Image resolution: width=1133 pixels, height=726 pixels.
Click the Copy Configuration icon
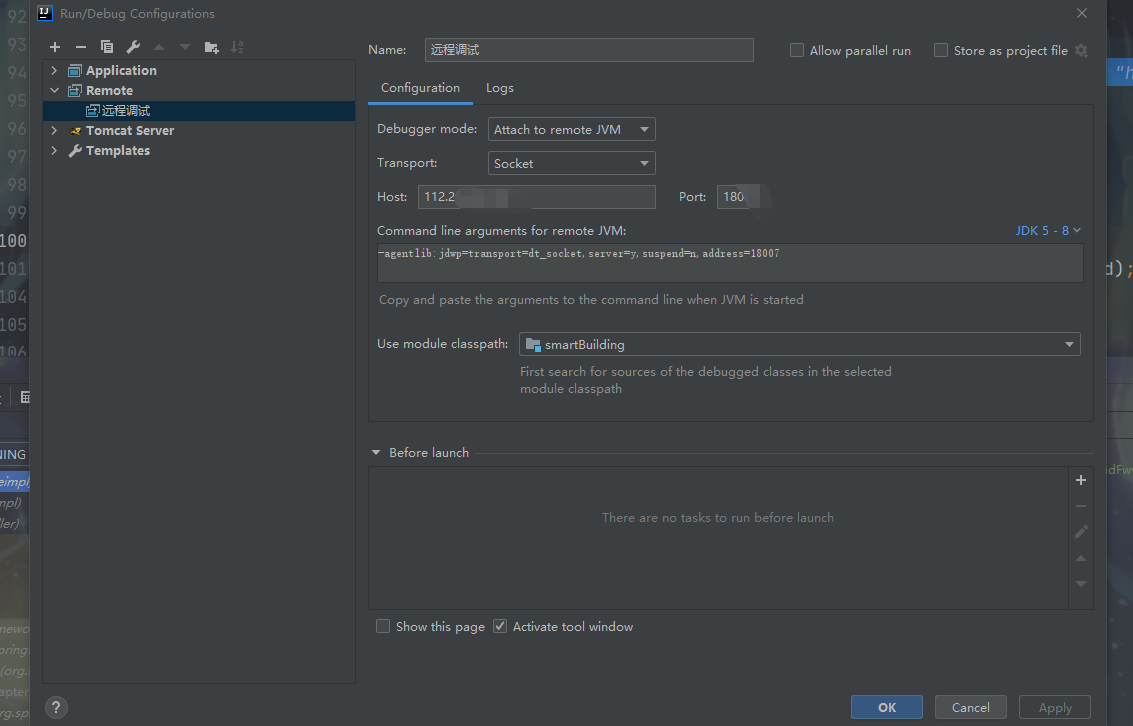pos(107,47)
